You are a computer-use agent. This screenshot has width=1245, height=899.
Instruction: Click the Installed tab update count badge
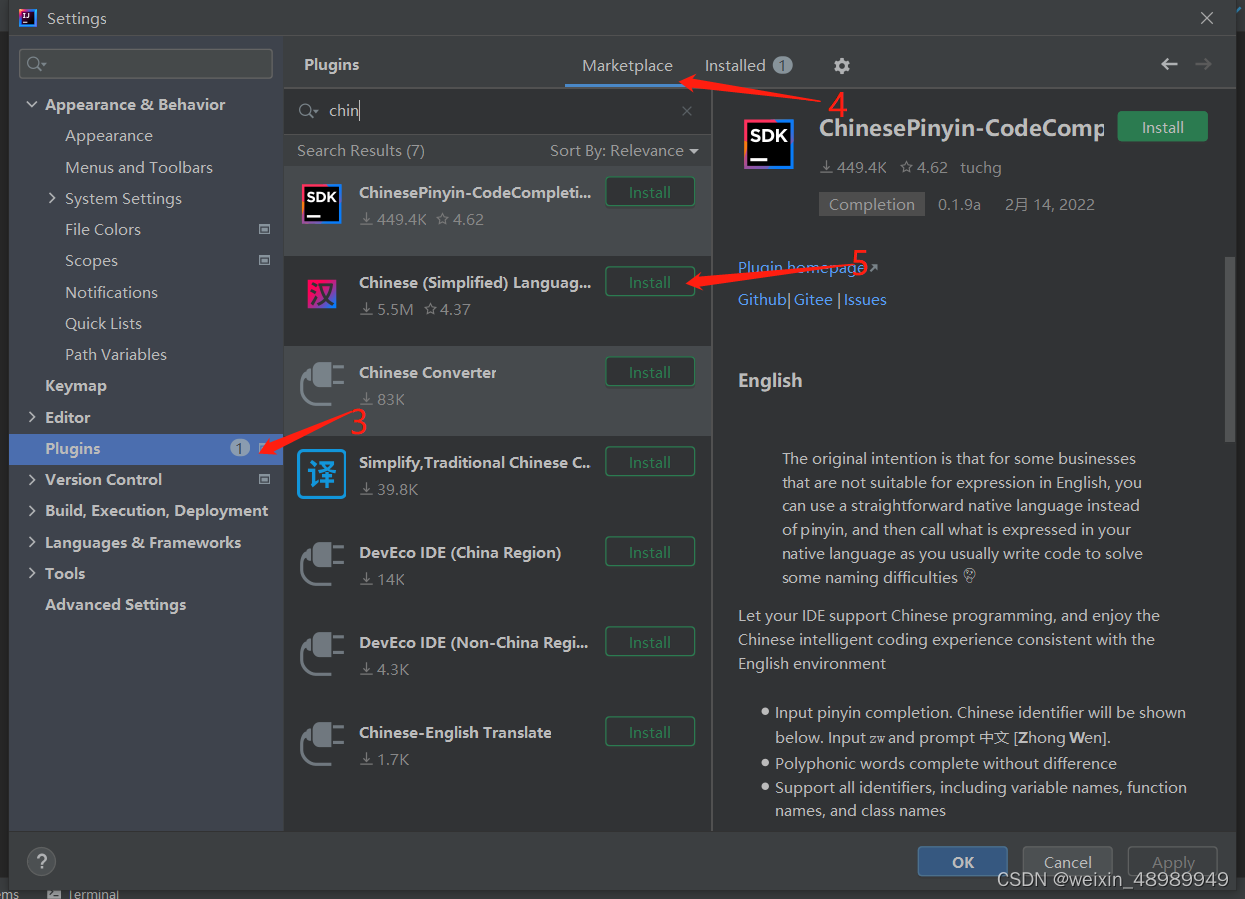pyautogui.click(x=783, y=65)
